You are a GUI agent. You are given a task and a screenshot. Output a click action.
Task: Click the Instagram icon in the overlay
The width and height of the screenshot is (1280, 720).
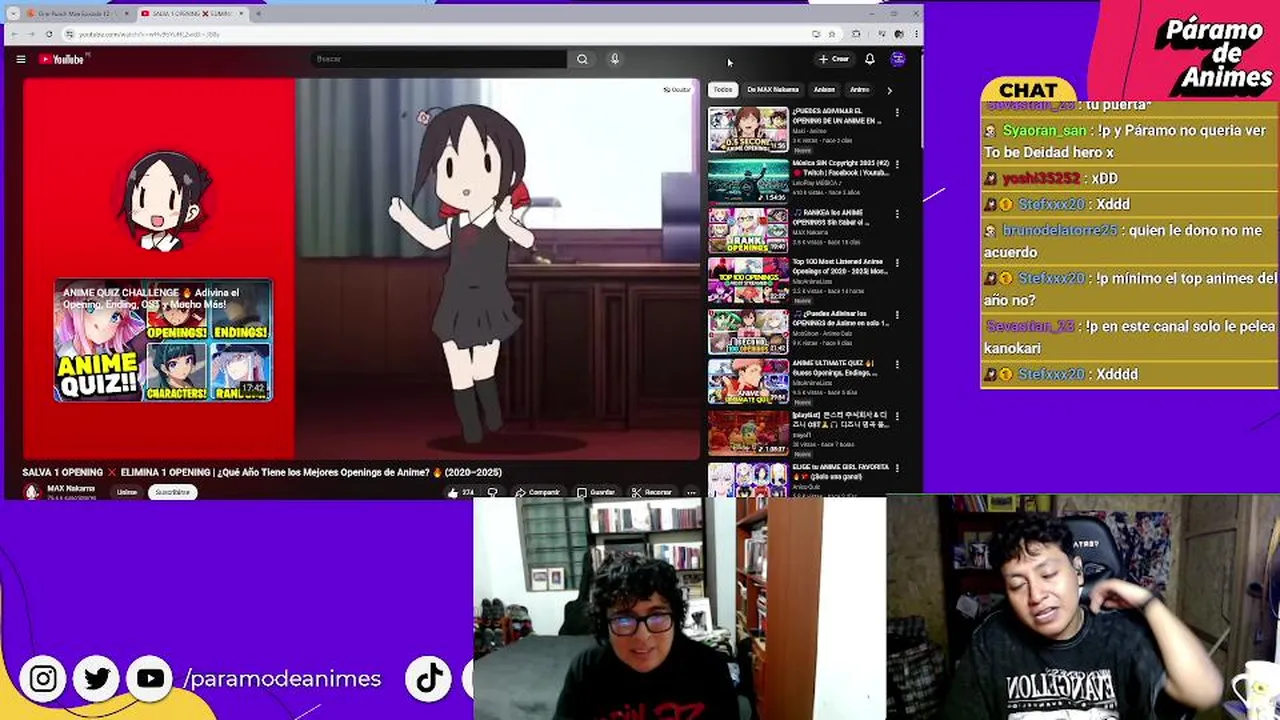click(x=43, y=679)
